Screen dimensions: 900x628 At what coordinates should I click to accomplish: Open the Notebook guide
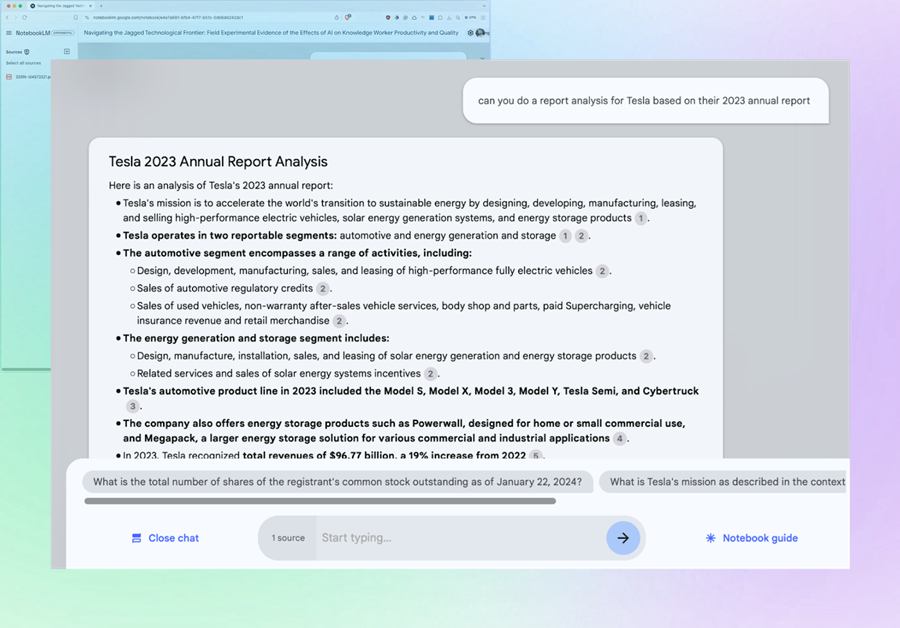[x=751, y=538]
